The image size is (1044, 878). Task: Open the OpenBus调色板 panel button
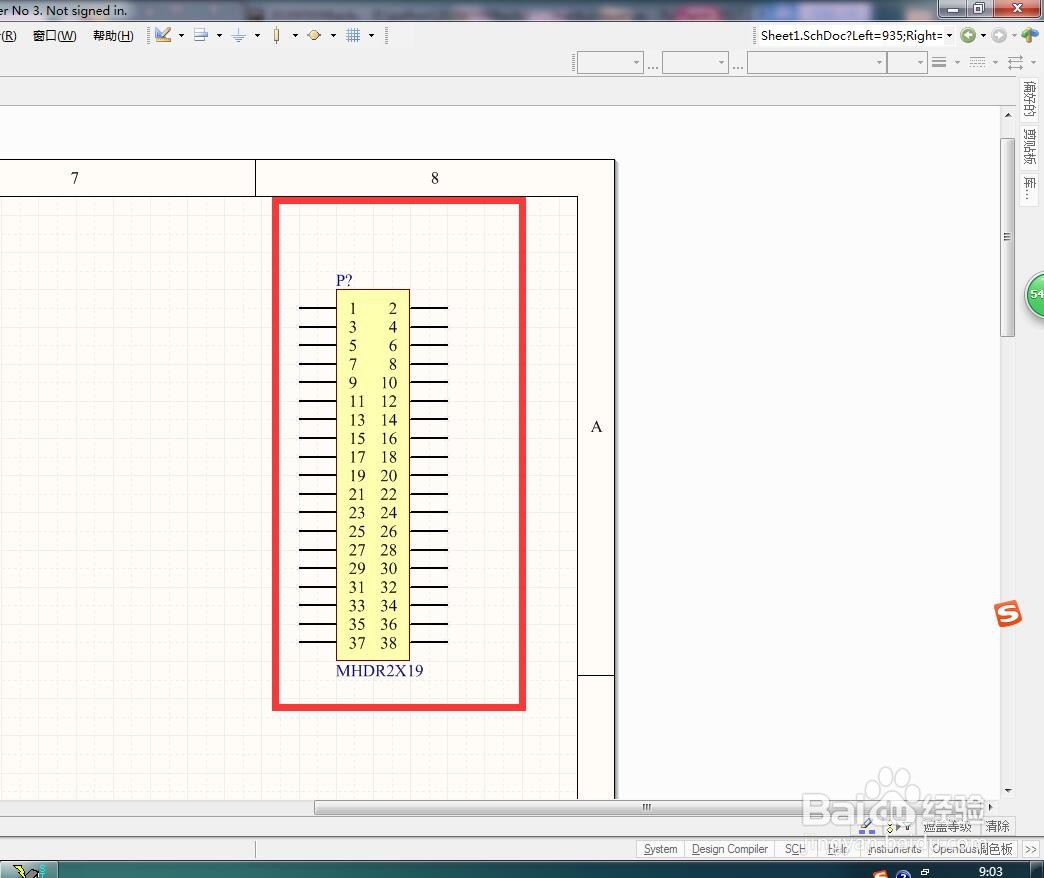pos(972,849)
